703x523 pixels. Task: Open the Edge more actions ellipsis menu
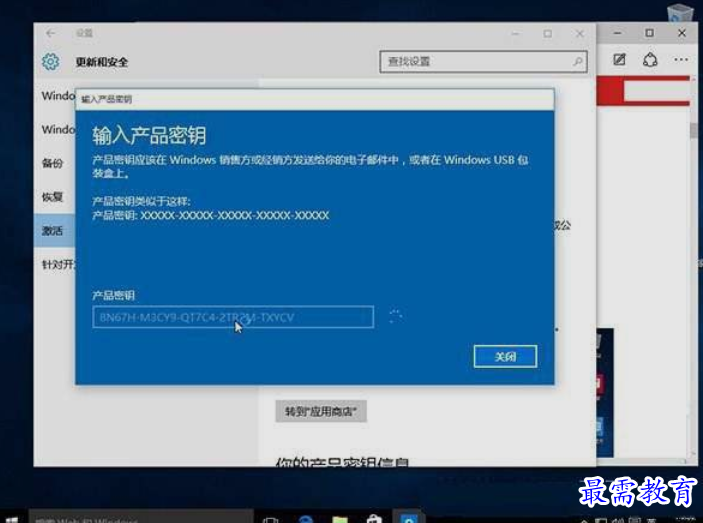point(681,60)
